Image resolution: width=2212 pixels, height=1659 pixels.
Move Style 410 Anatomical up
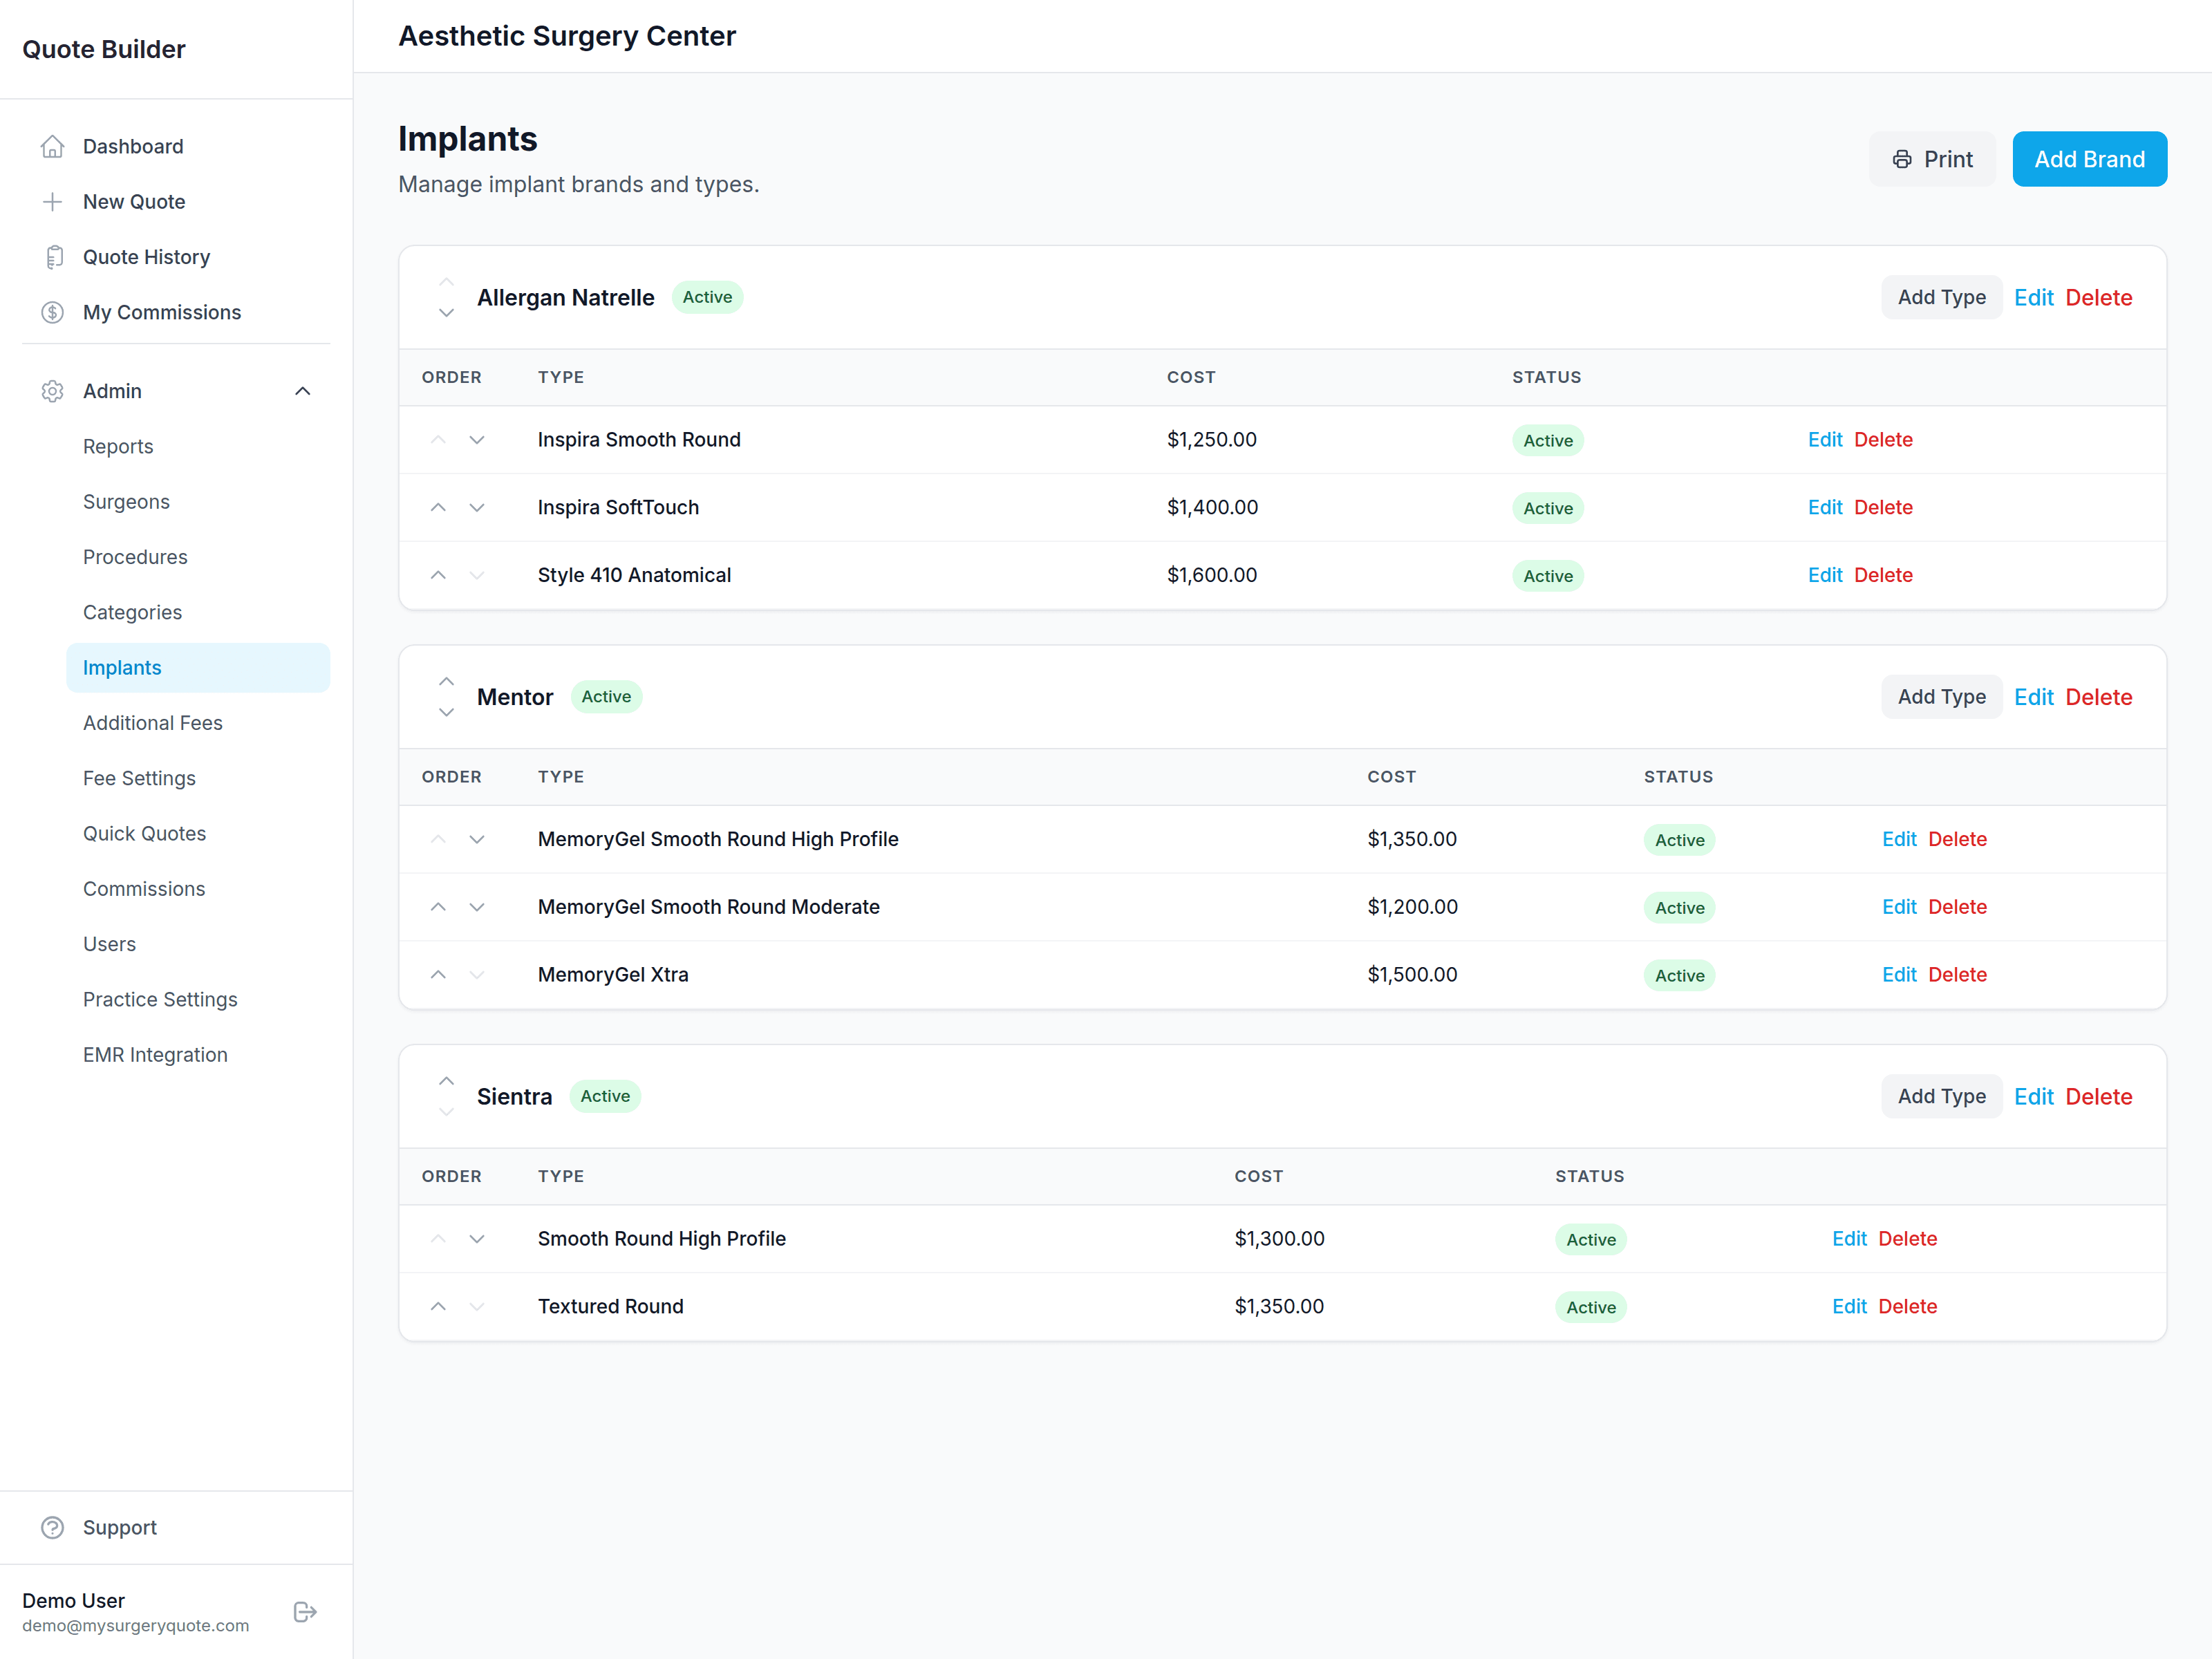coord(438,575)
